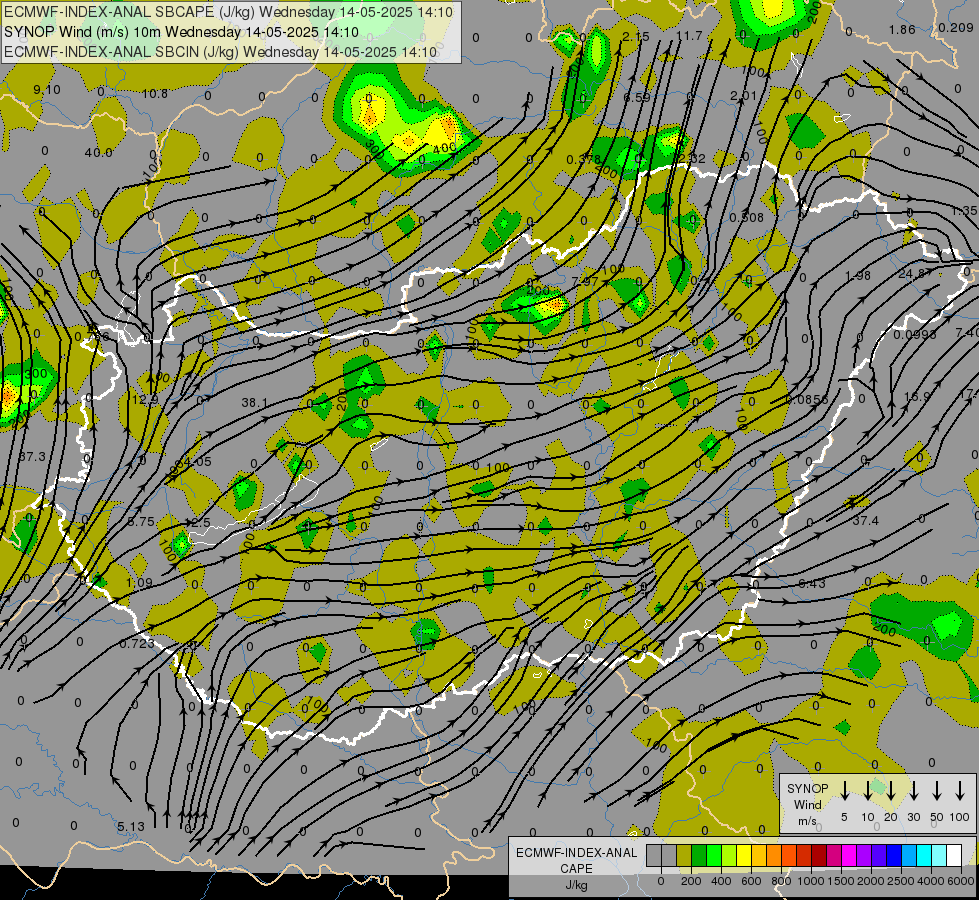This screenshot has height=900, width=979.
Task: Click the '0.508' value on the map
Action: tap(747, 217)
